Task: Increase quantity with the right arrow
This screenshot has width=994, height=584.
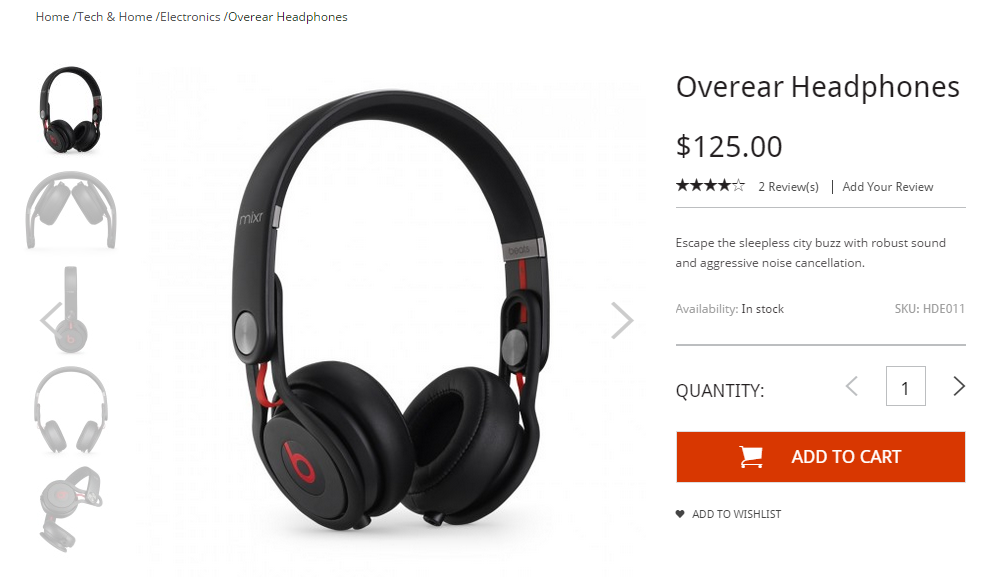Action: [958, 386]
